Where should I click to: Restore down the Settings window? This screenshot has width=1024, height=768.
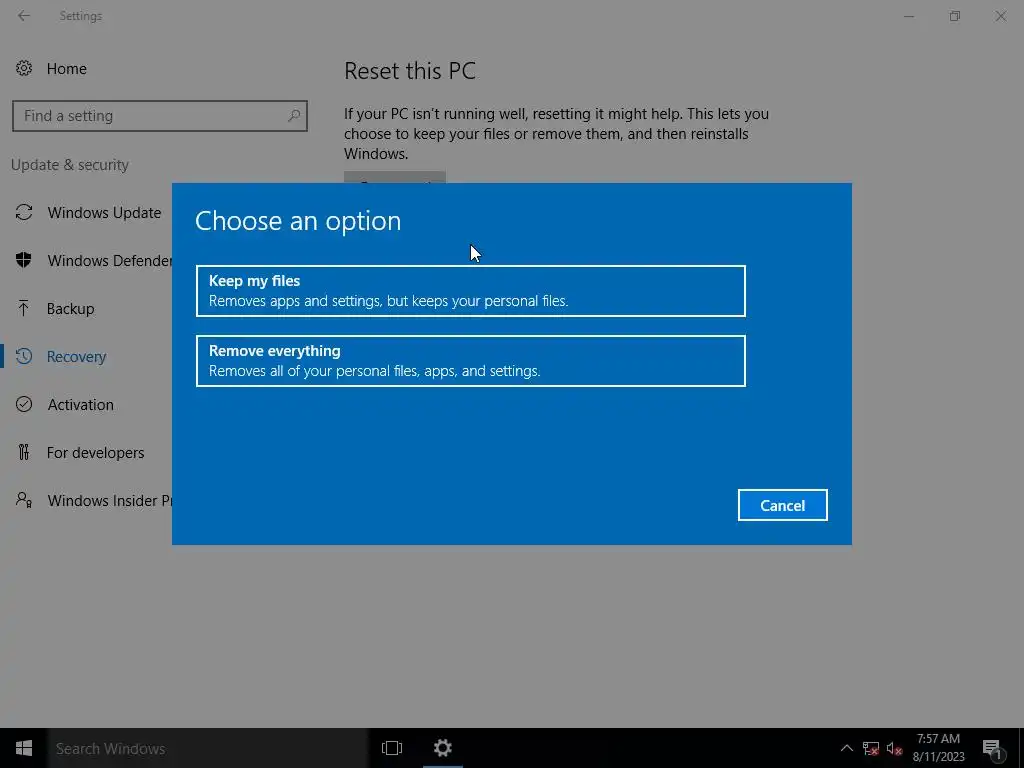point(955,16)
